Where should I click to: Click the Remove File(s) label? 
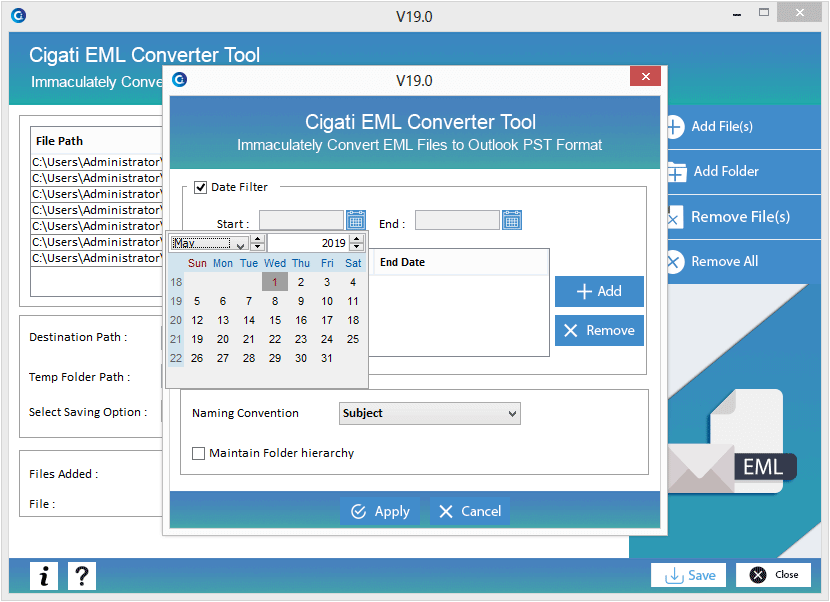(740, 217)
